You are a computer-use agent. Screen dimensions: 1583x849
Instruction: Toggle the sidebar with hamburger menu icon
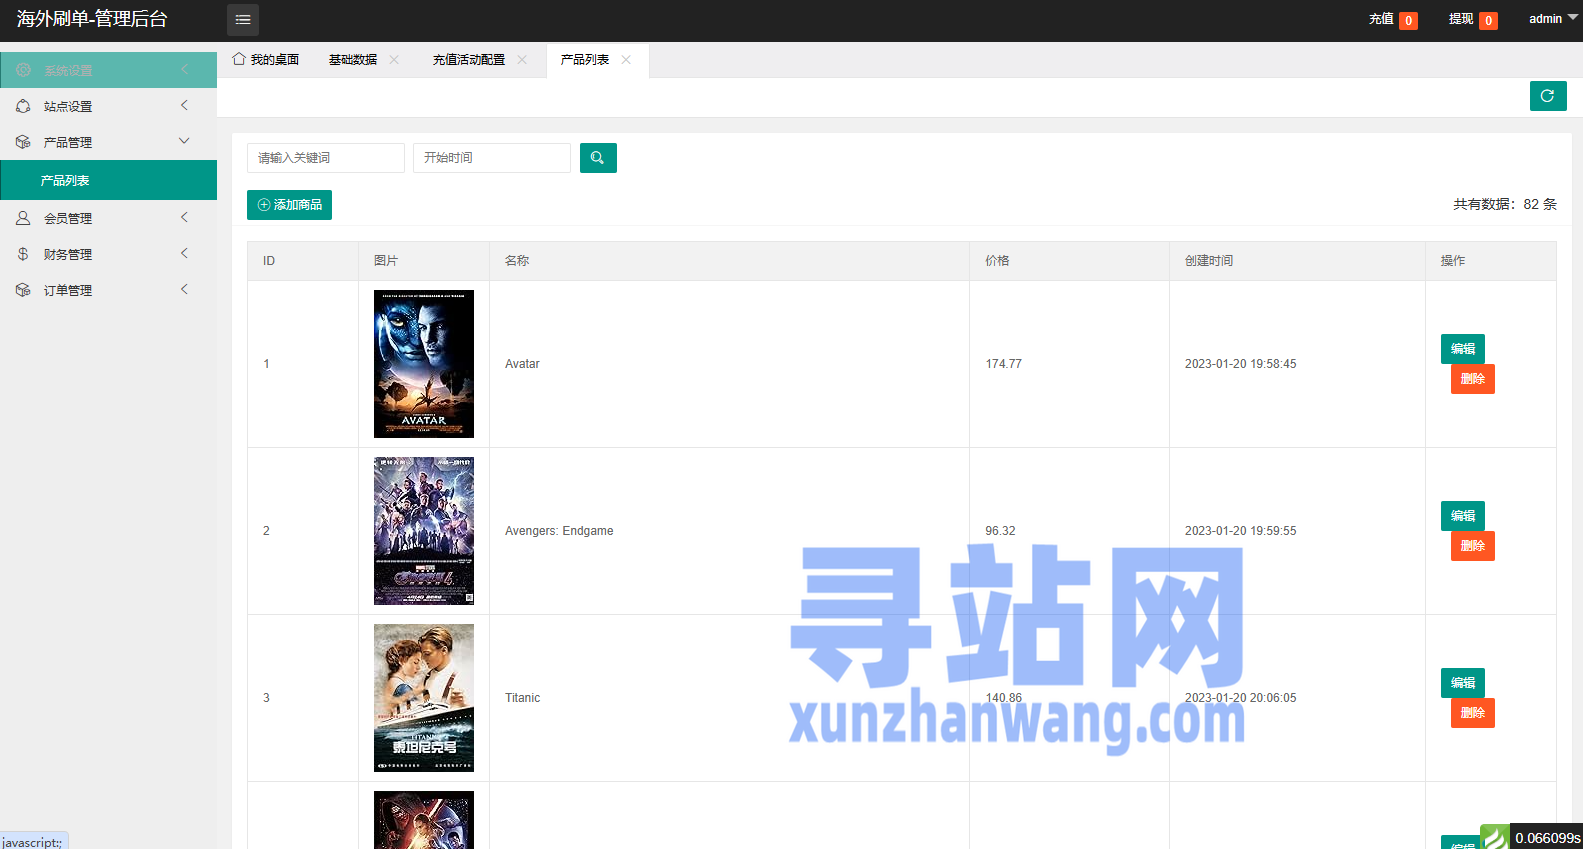tap(243, 20)
